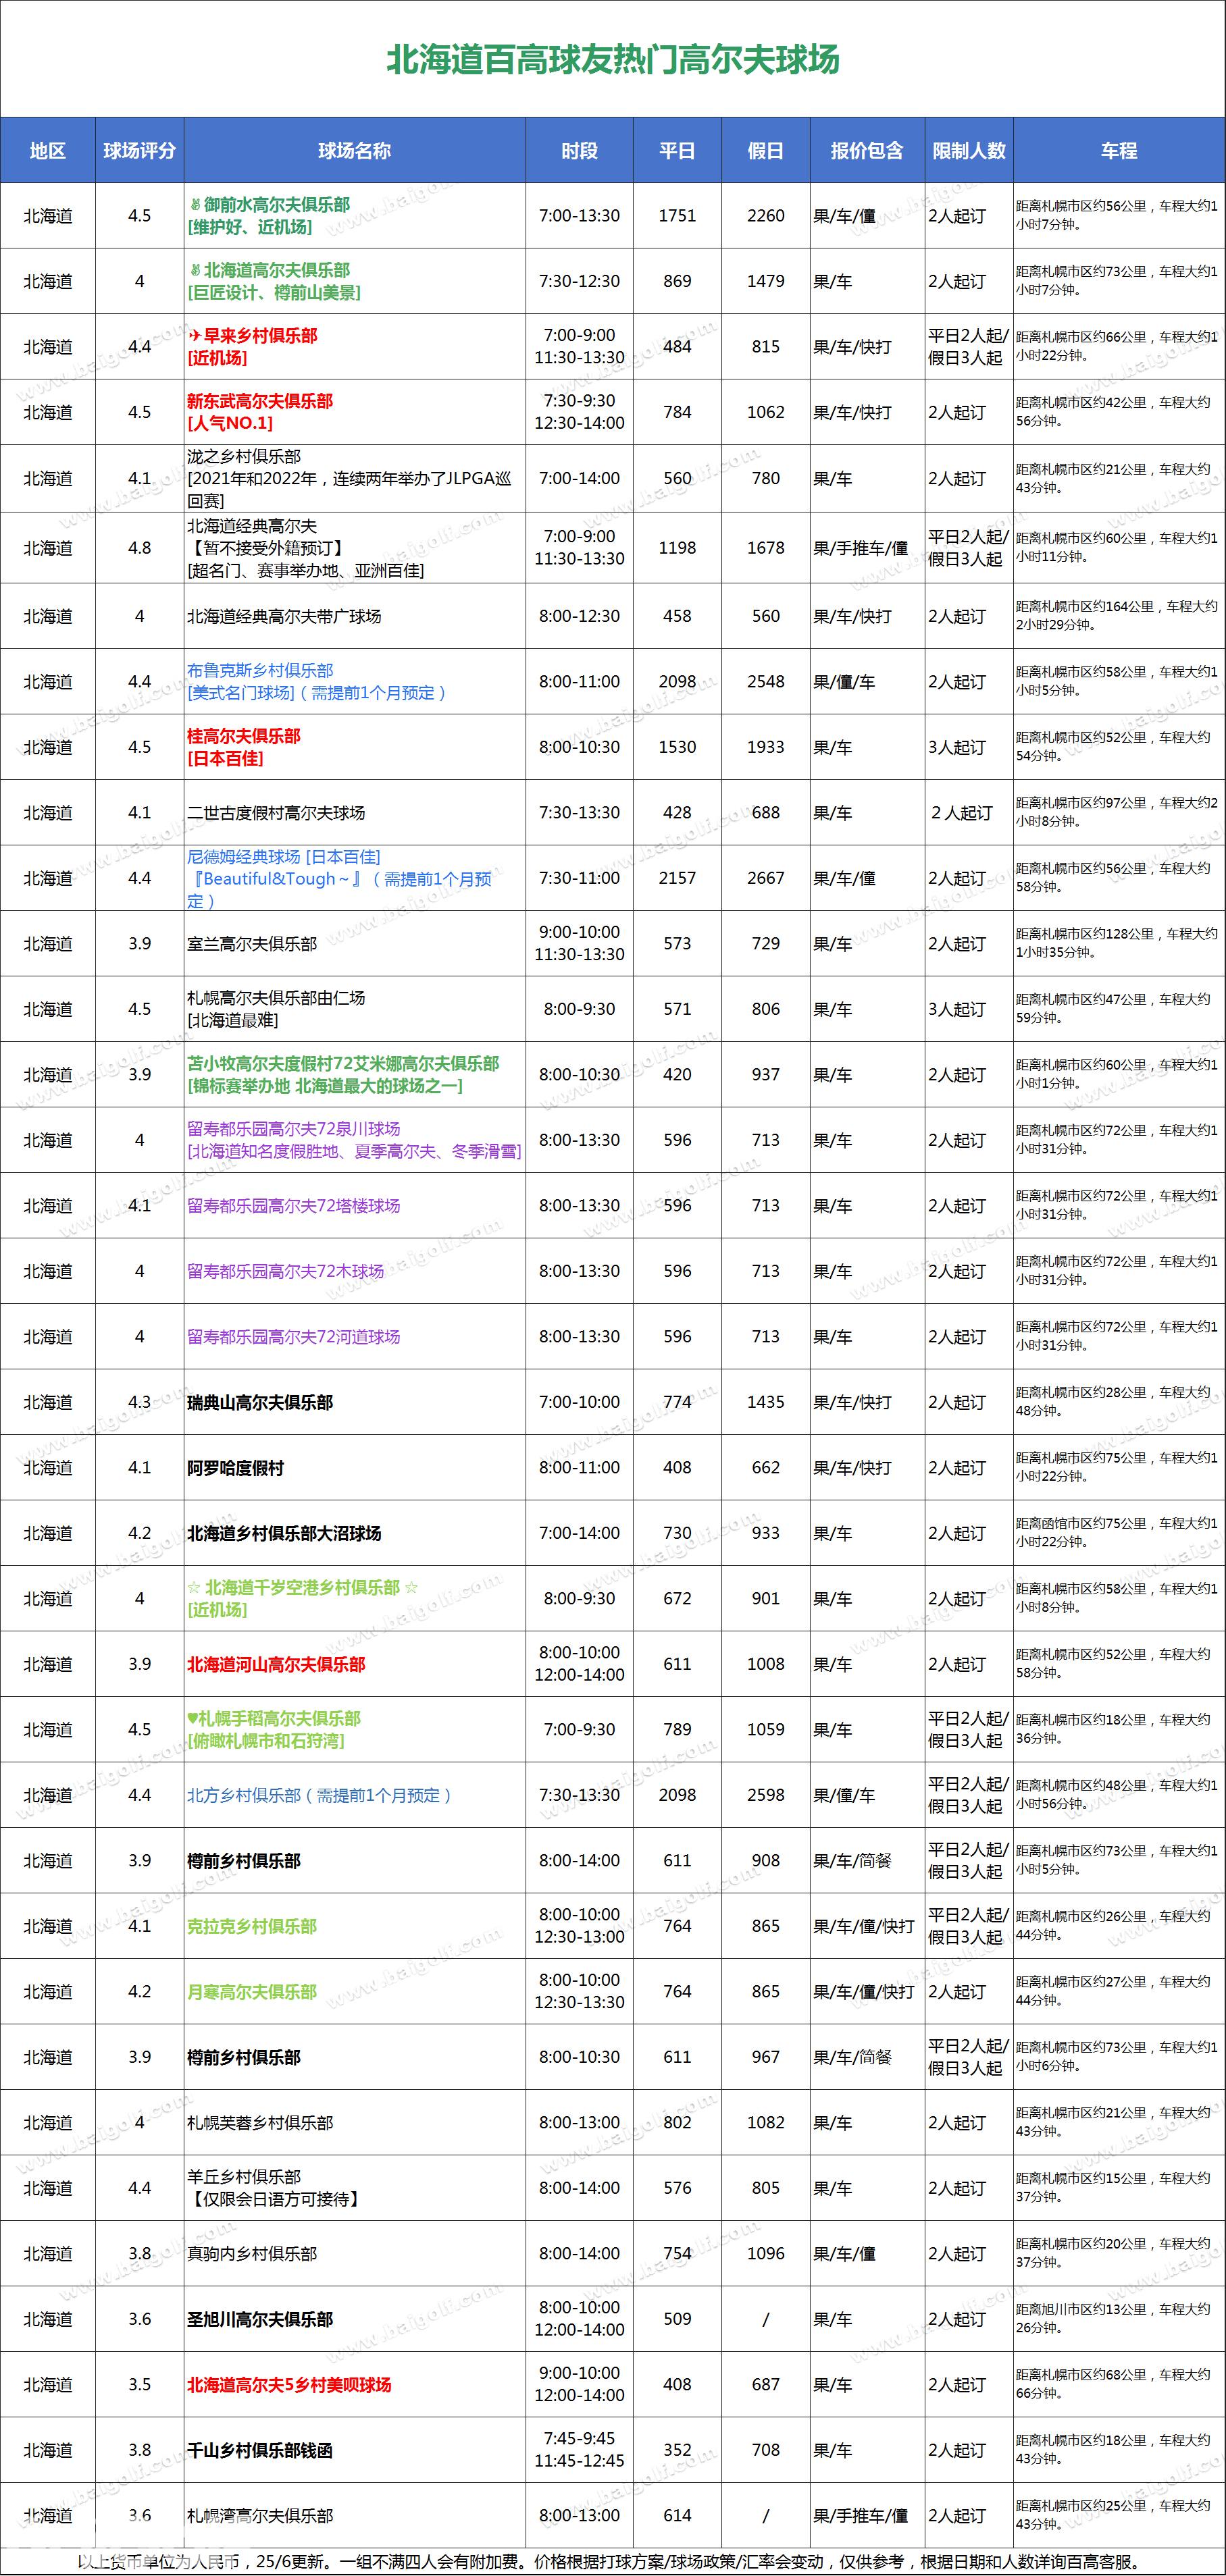Click the 平日 price column header
Viewport: 1226px width, 2576px height.
[677, 151]
